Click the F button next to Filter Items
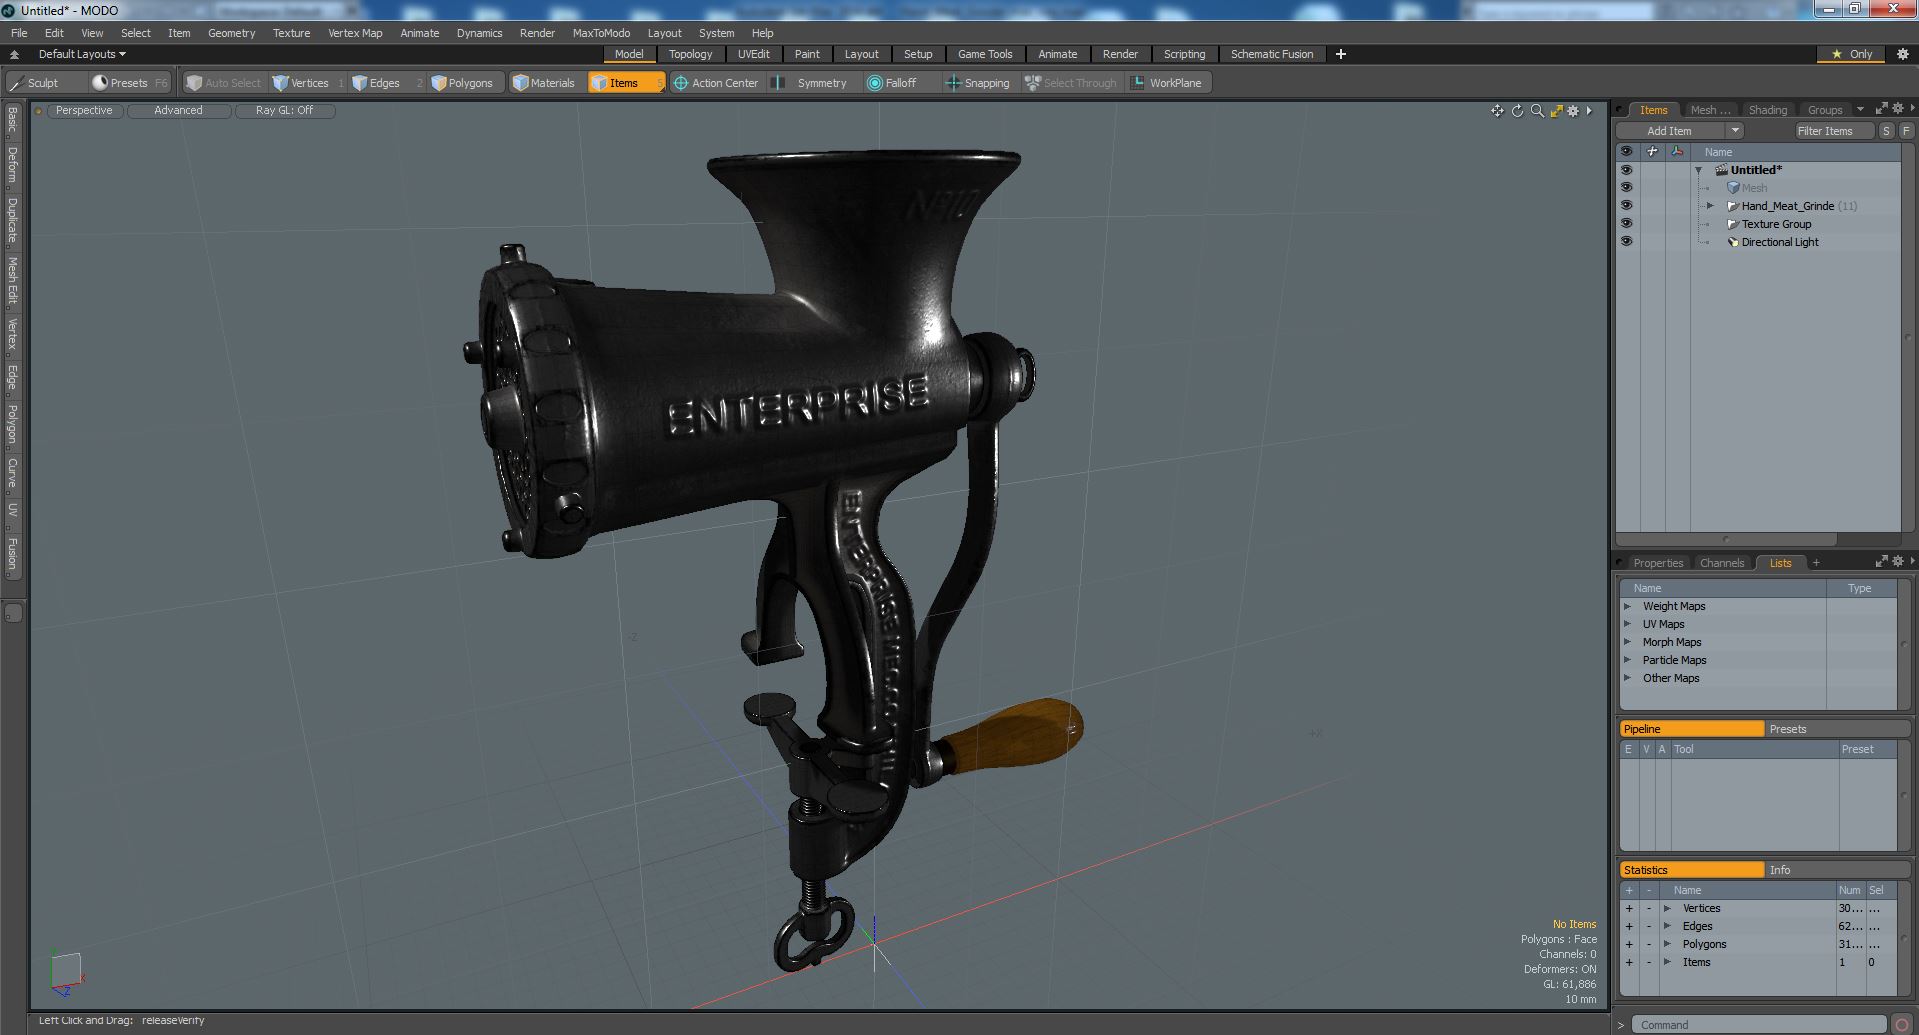The image size is (1919, 1035). click(x=1906, y=131)
